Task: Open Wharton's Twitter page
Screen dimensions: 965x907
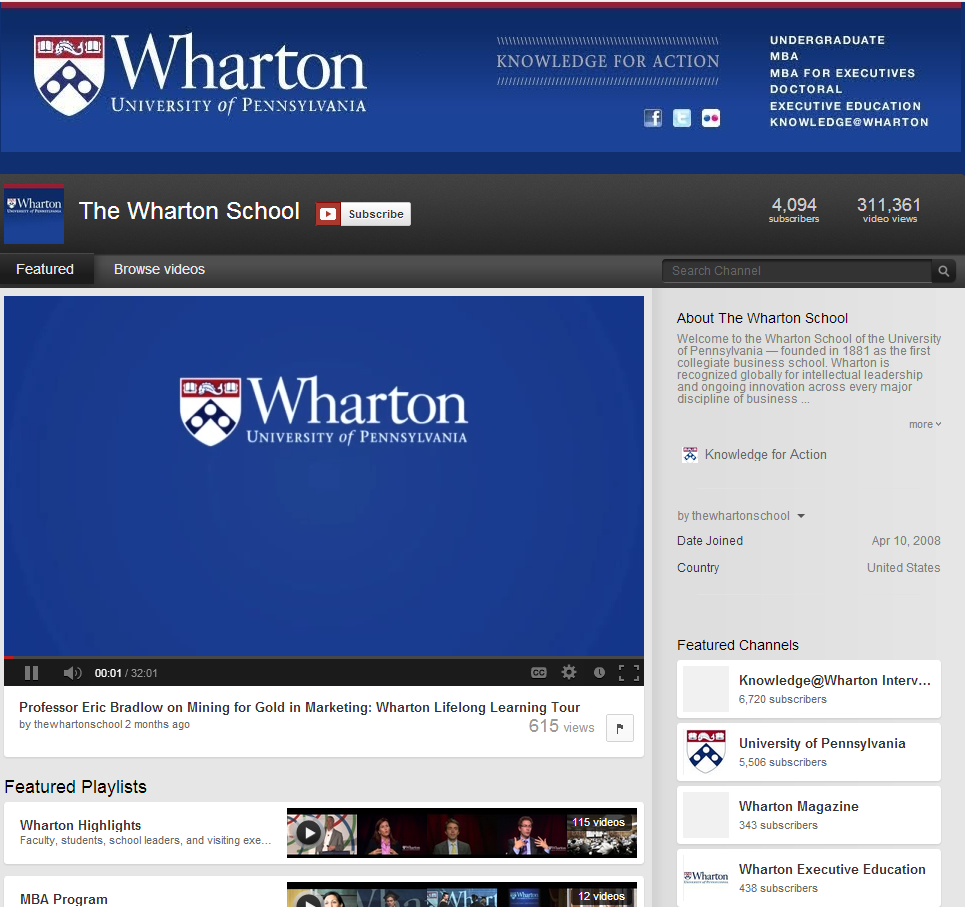Action: pos(682,117)
